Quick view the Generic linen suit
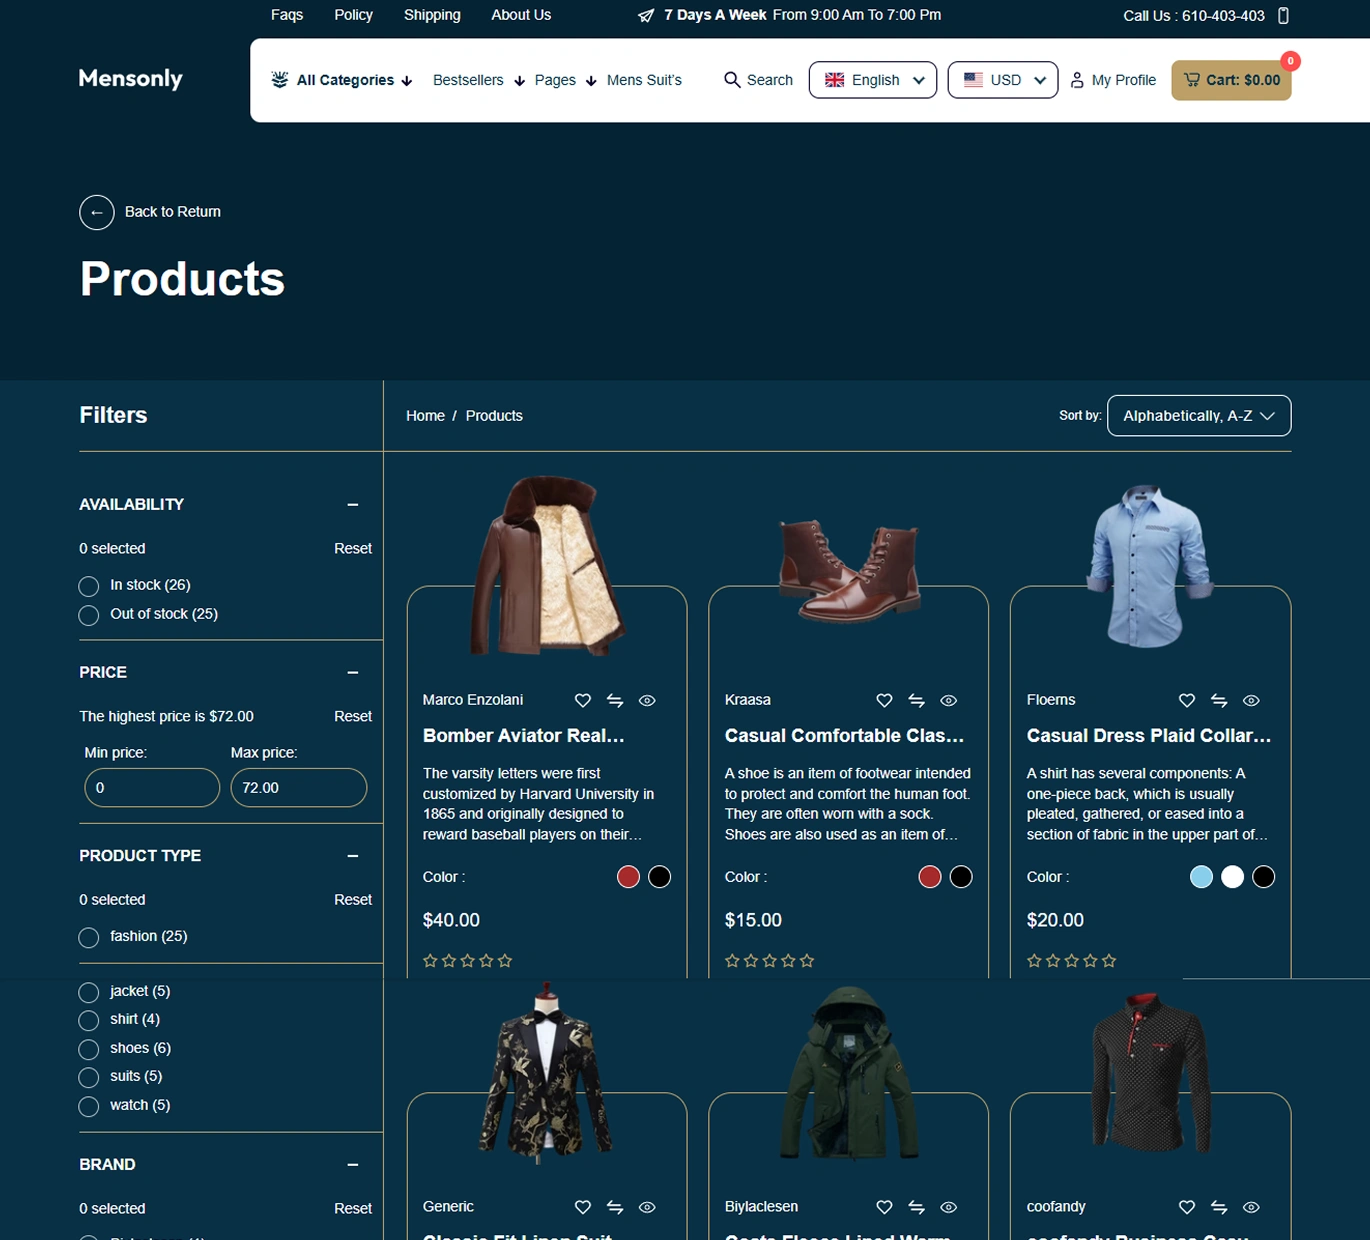The width and height of the screenshot is (1370, 1240). pos(647,1208)
